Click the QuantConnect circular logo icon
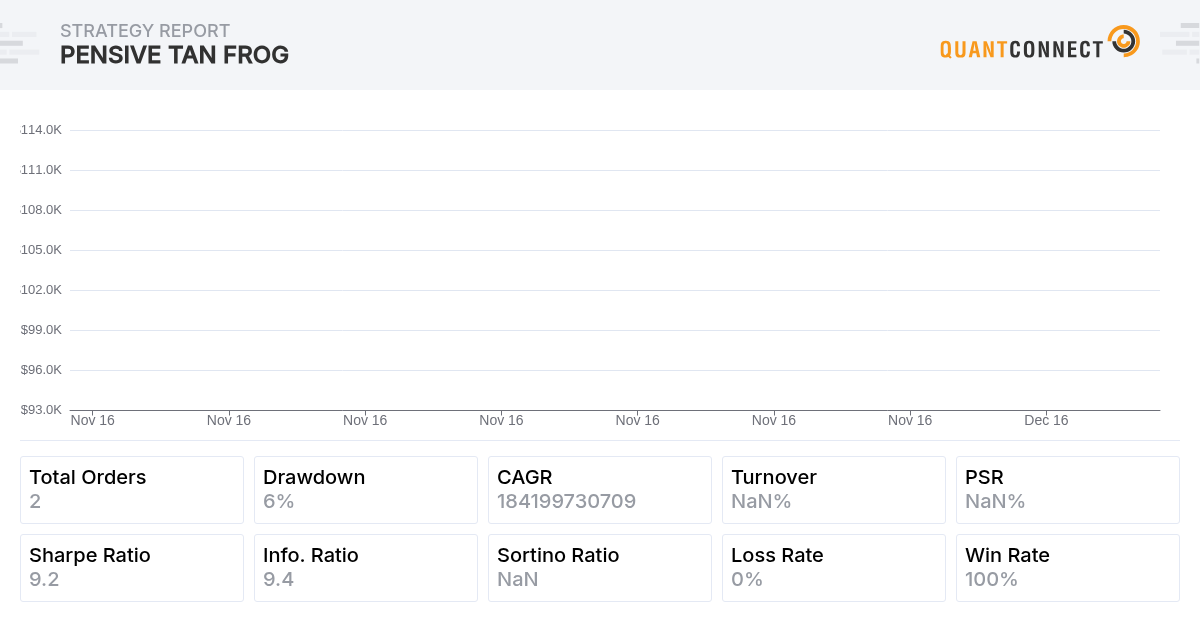 click(1124, 41)
